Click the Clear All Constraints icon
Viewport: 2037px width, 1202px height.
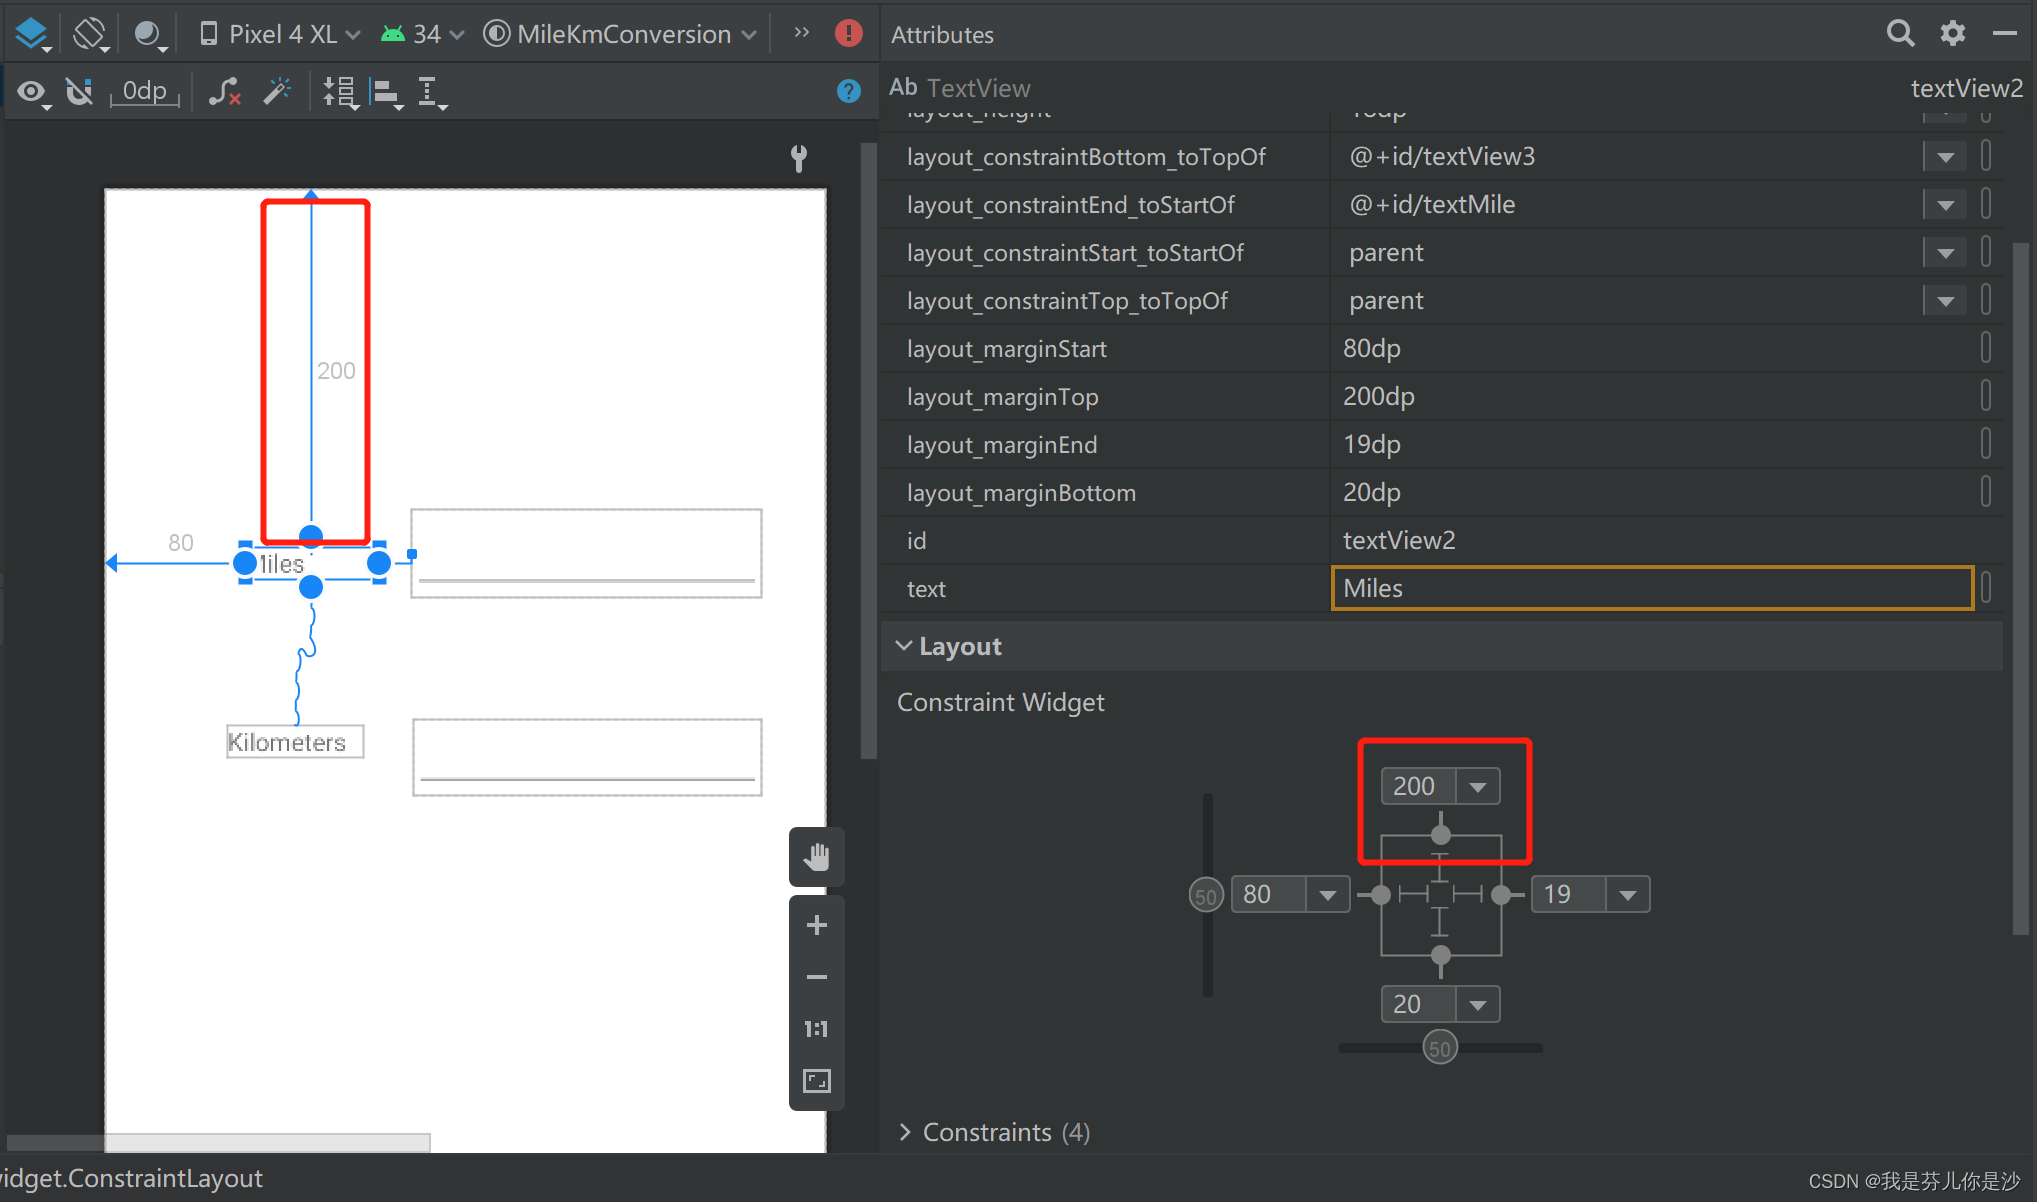click(225, 92)
